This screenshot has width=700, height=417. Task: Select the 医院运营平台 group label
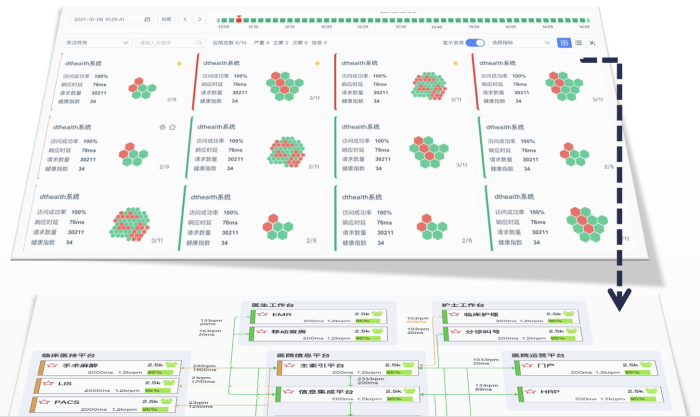538,355
